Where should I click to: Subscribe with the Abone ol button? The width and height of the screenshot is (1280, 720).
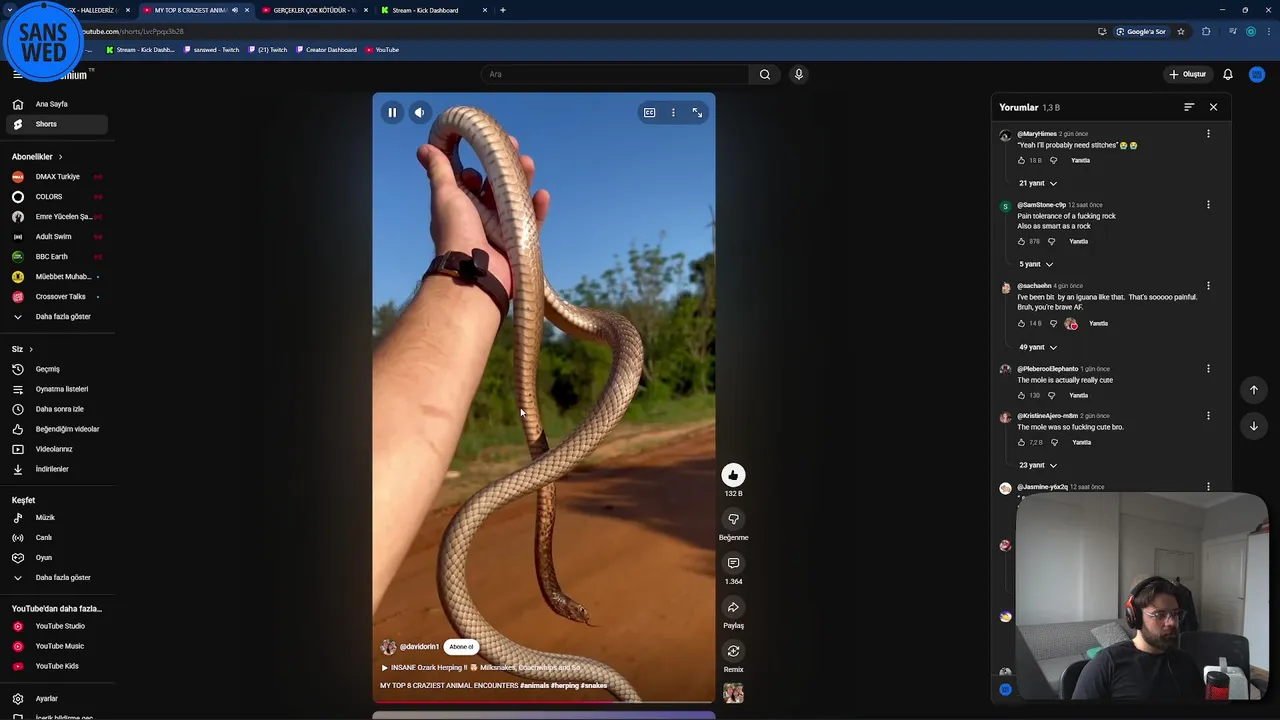click(x=461, y=647)
